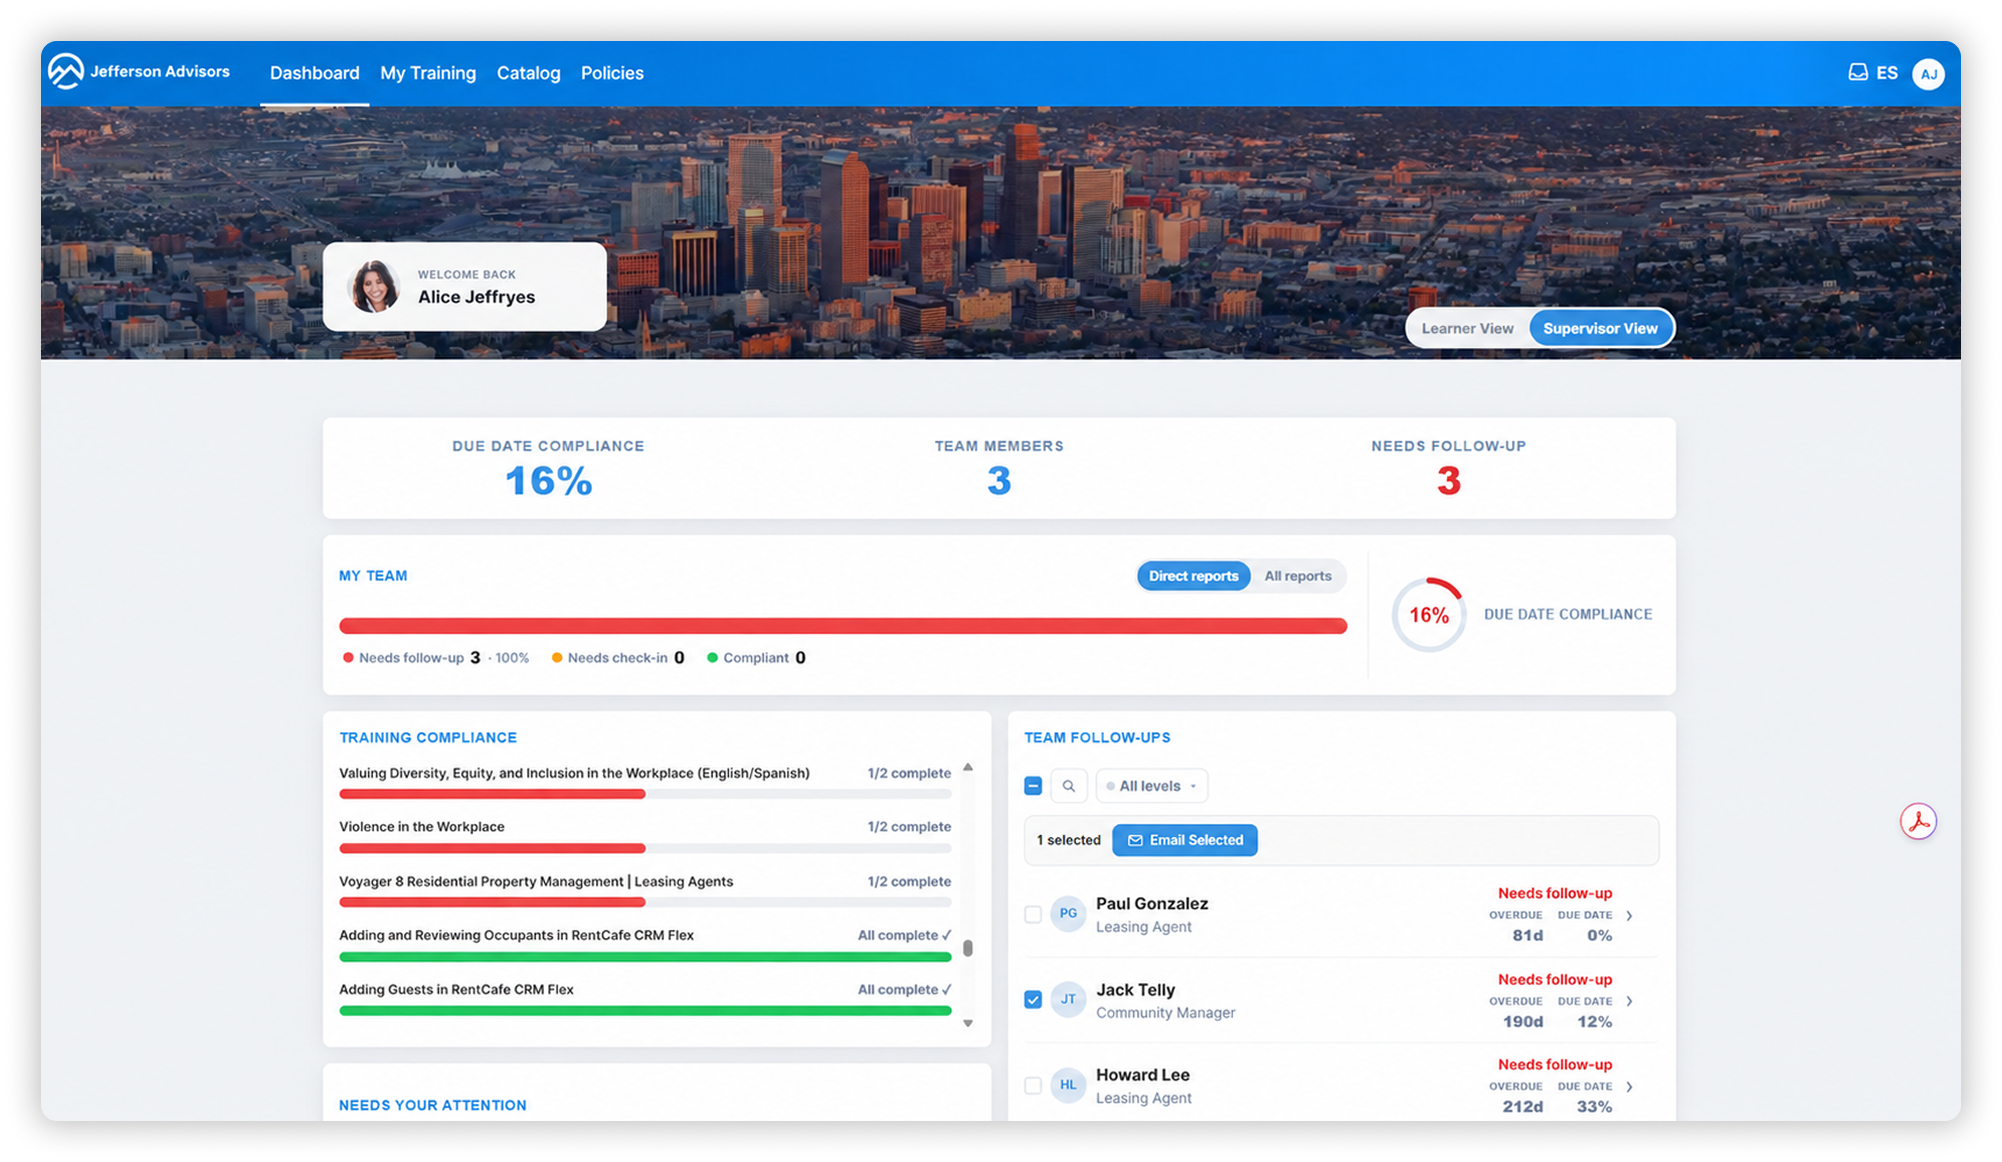Click the red My Team progress bar

pos(843,626)
